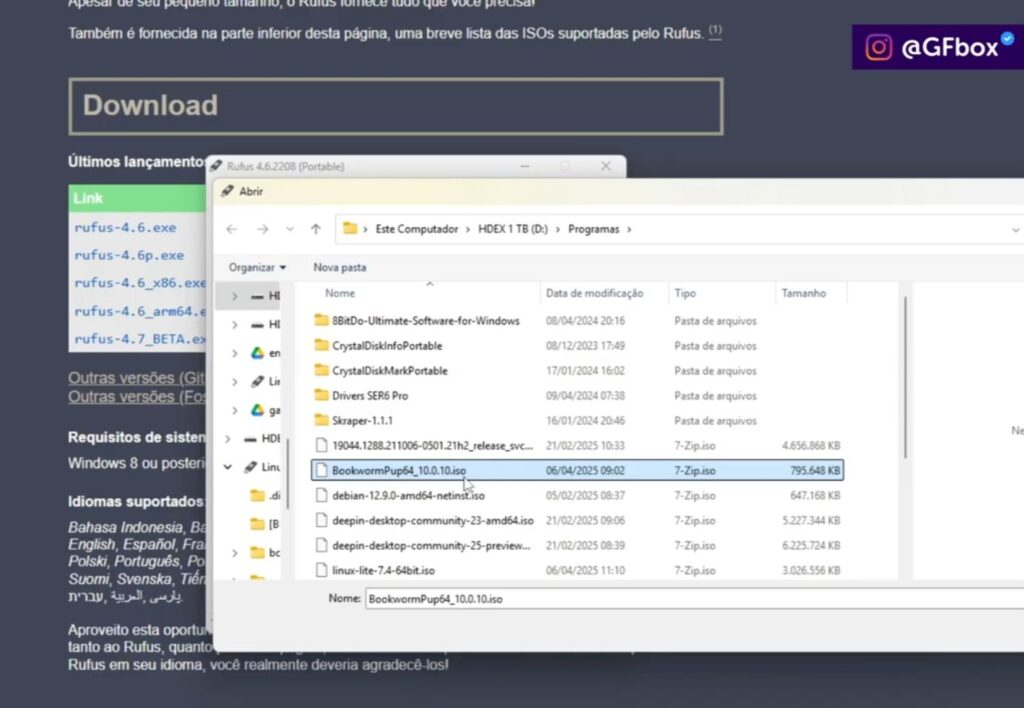The image size is (1024, 708).
Task: Click the 21/02/2025 09:06 modification date
Action: (585, 521)
